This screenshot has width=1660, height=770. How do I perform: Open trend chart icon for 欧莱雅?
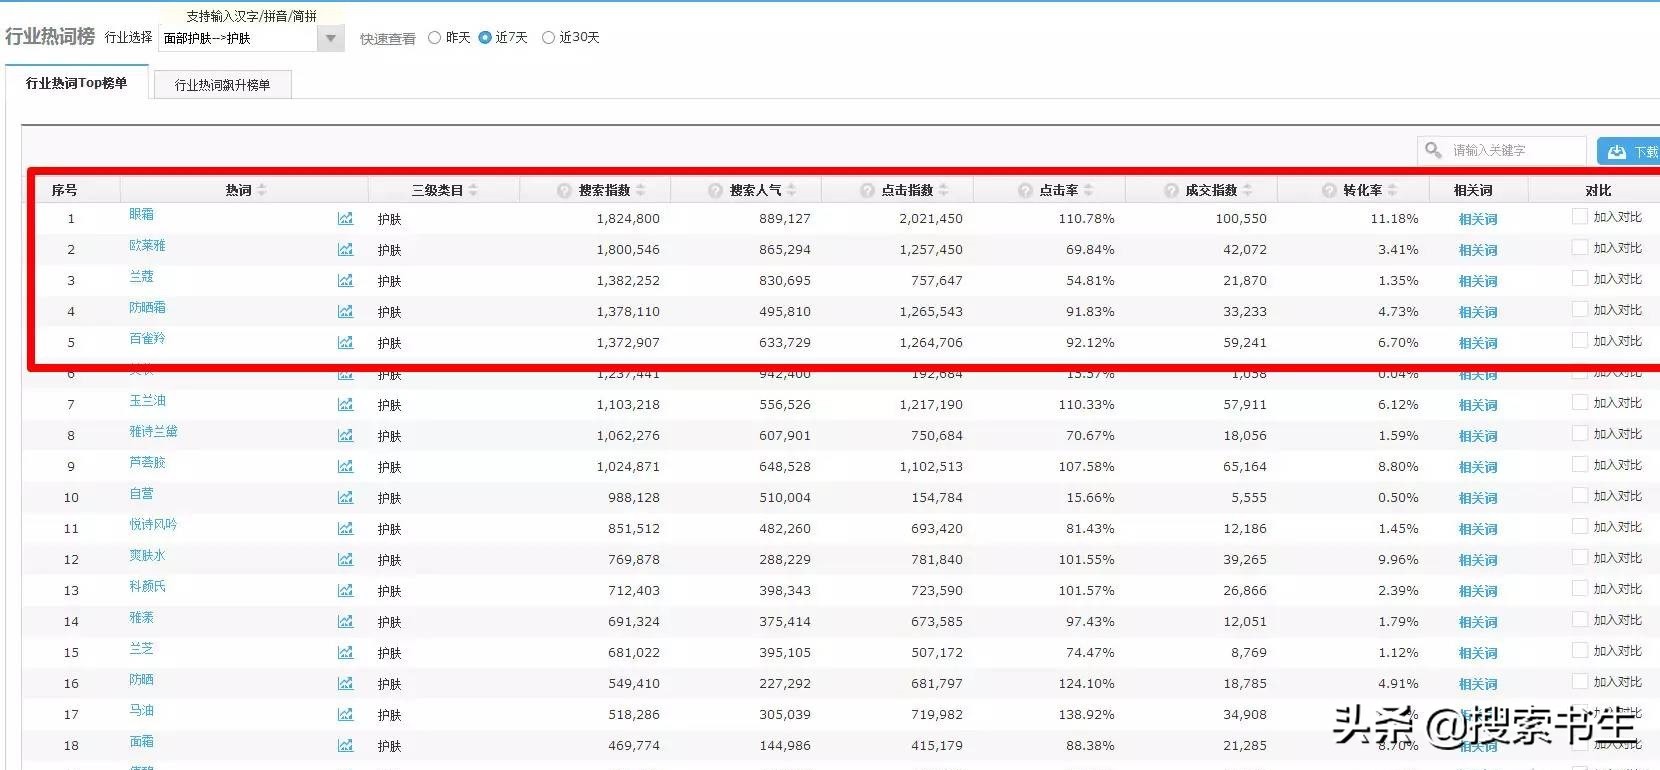(x=345, y=249)
